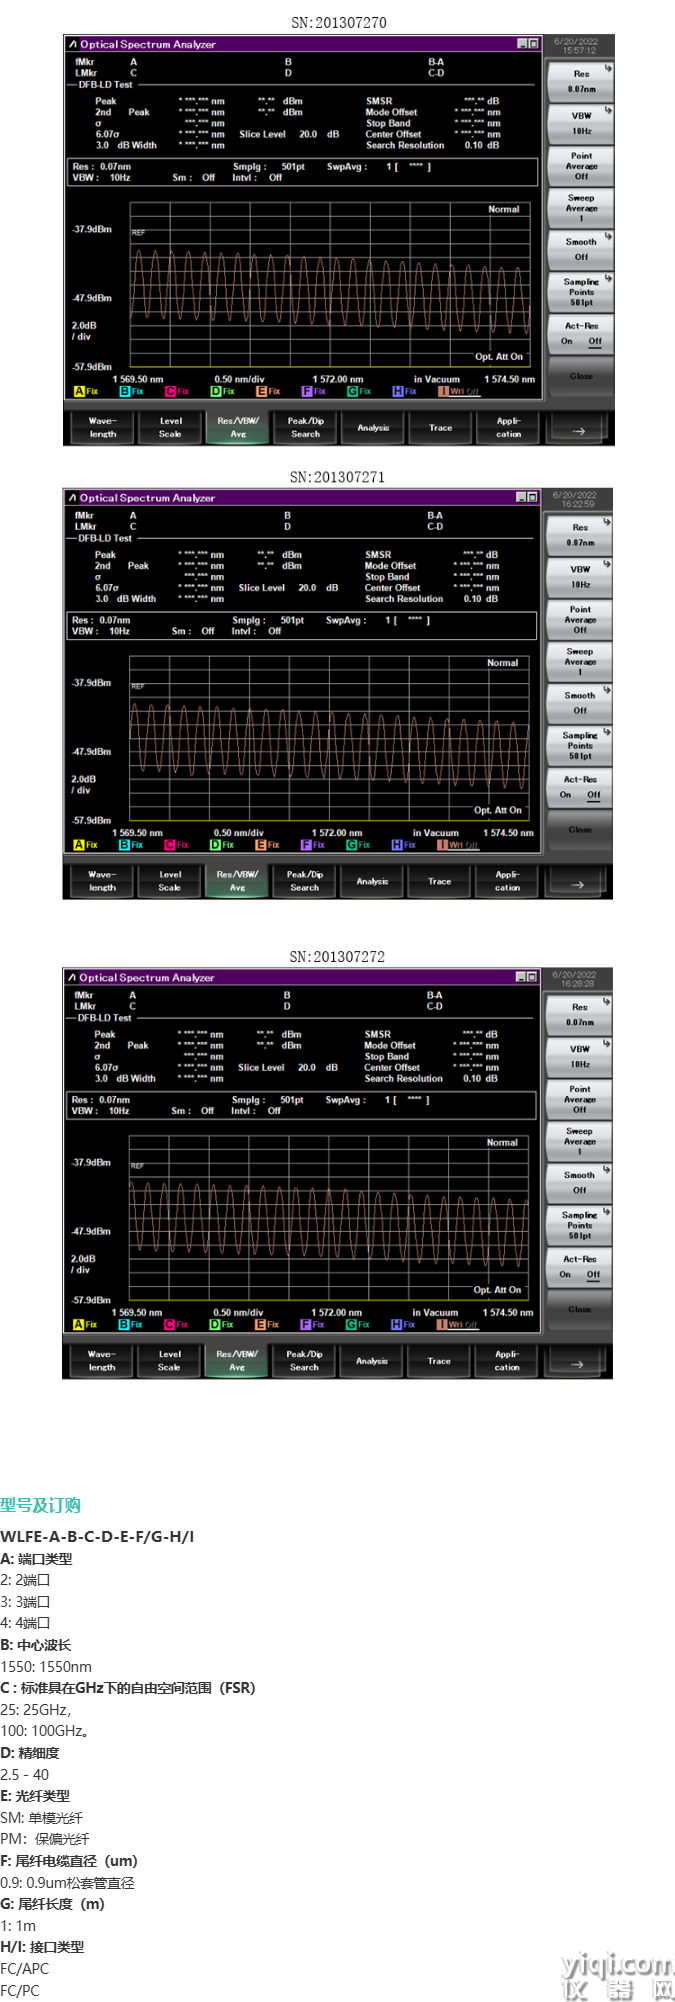Open Trace menu in SN:201307271 analyzer
Viewport: 675px width, 2002px height.
[440, 882]
